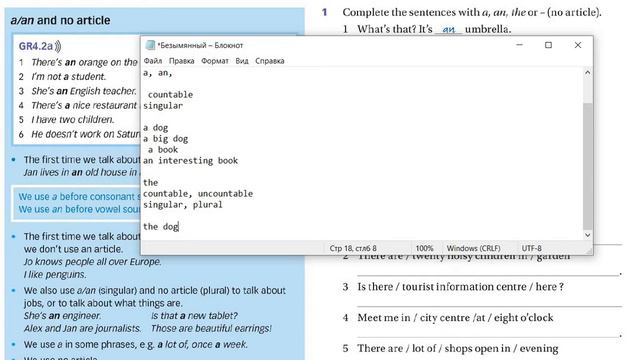Viewport: 640px width, 360px height.
Task: Open the Файл menu in Notepad
Action: [153, 61]
